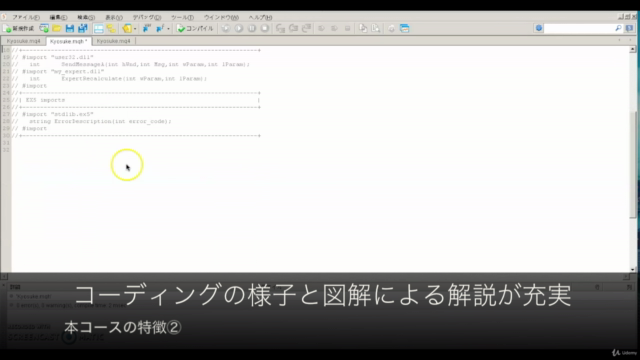
Task: Switch to the Kyosuke.mqh tab
Action: [x=69, y=41]
